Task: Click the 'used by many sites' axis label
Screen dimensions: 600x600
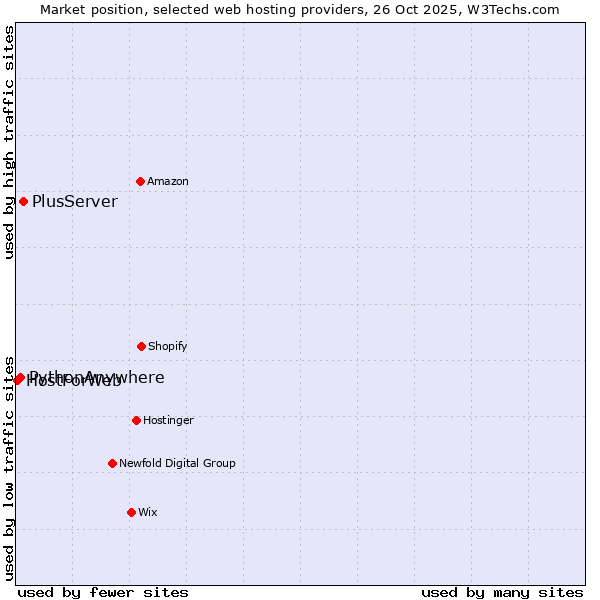Action: (502, 592)
